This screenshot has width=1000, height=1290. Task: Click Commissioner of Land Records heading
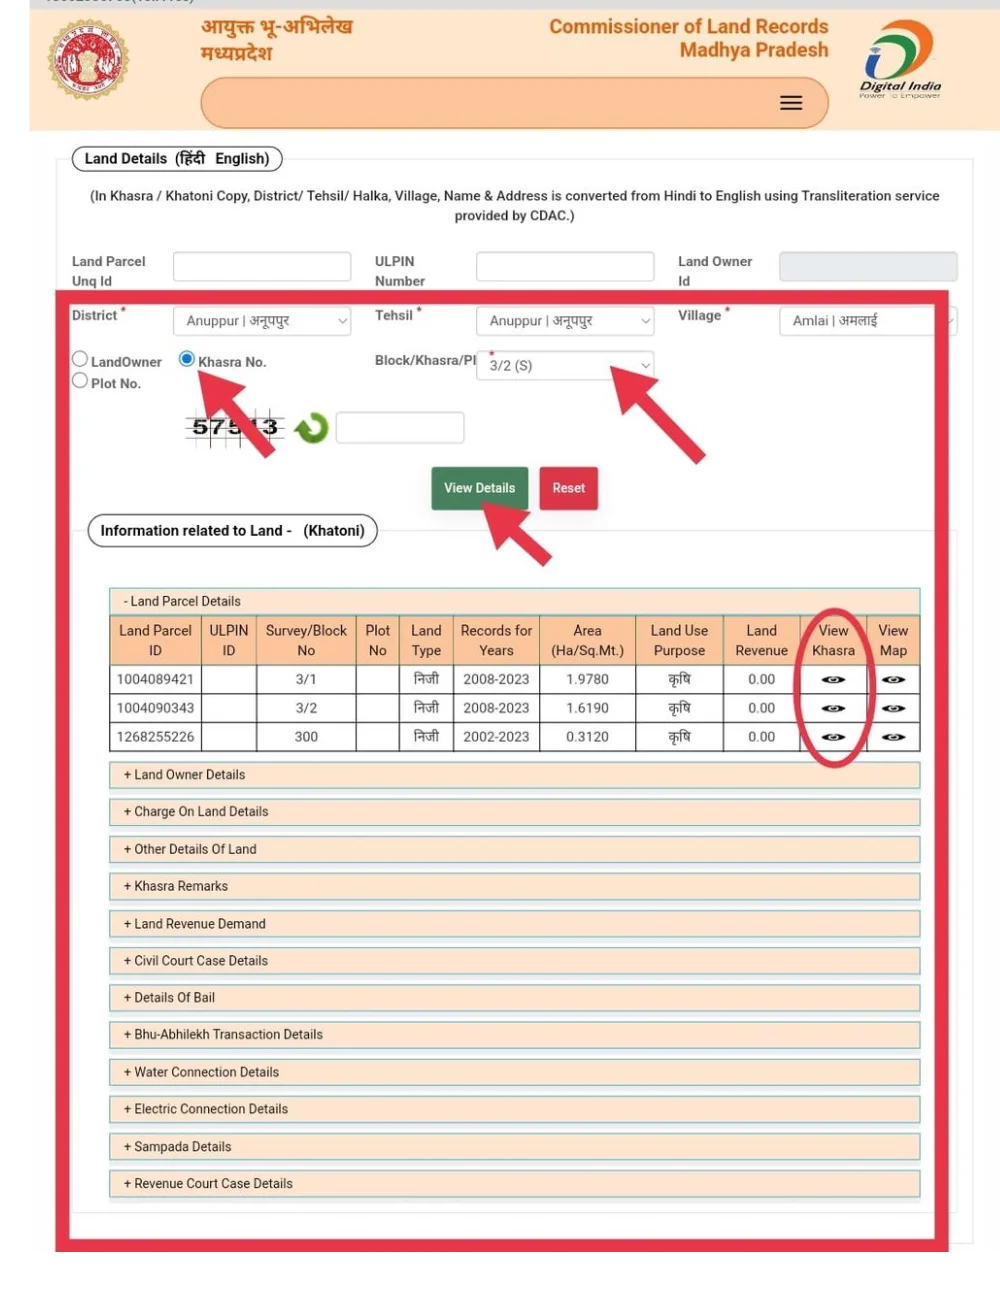(x=689, y=27)
